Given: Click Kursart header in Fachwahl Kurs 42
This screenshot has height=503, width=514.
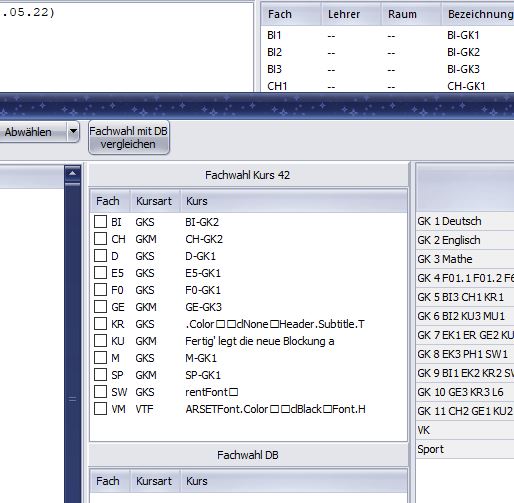Looking at the screenshot, I should 155,201.
